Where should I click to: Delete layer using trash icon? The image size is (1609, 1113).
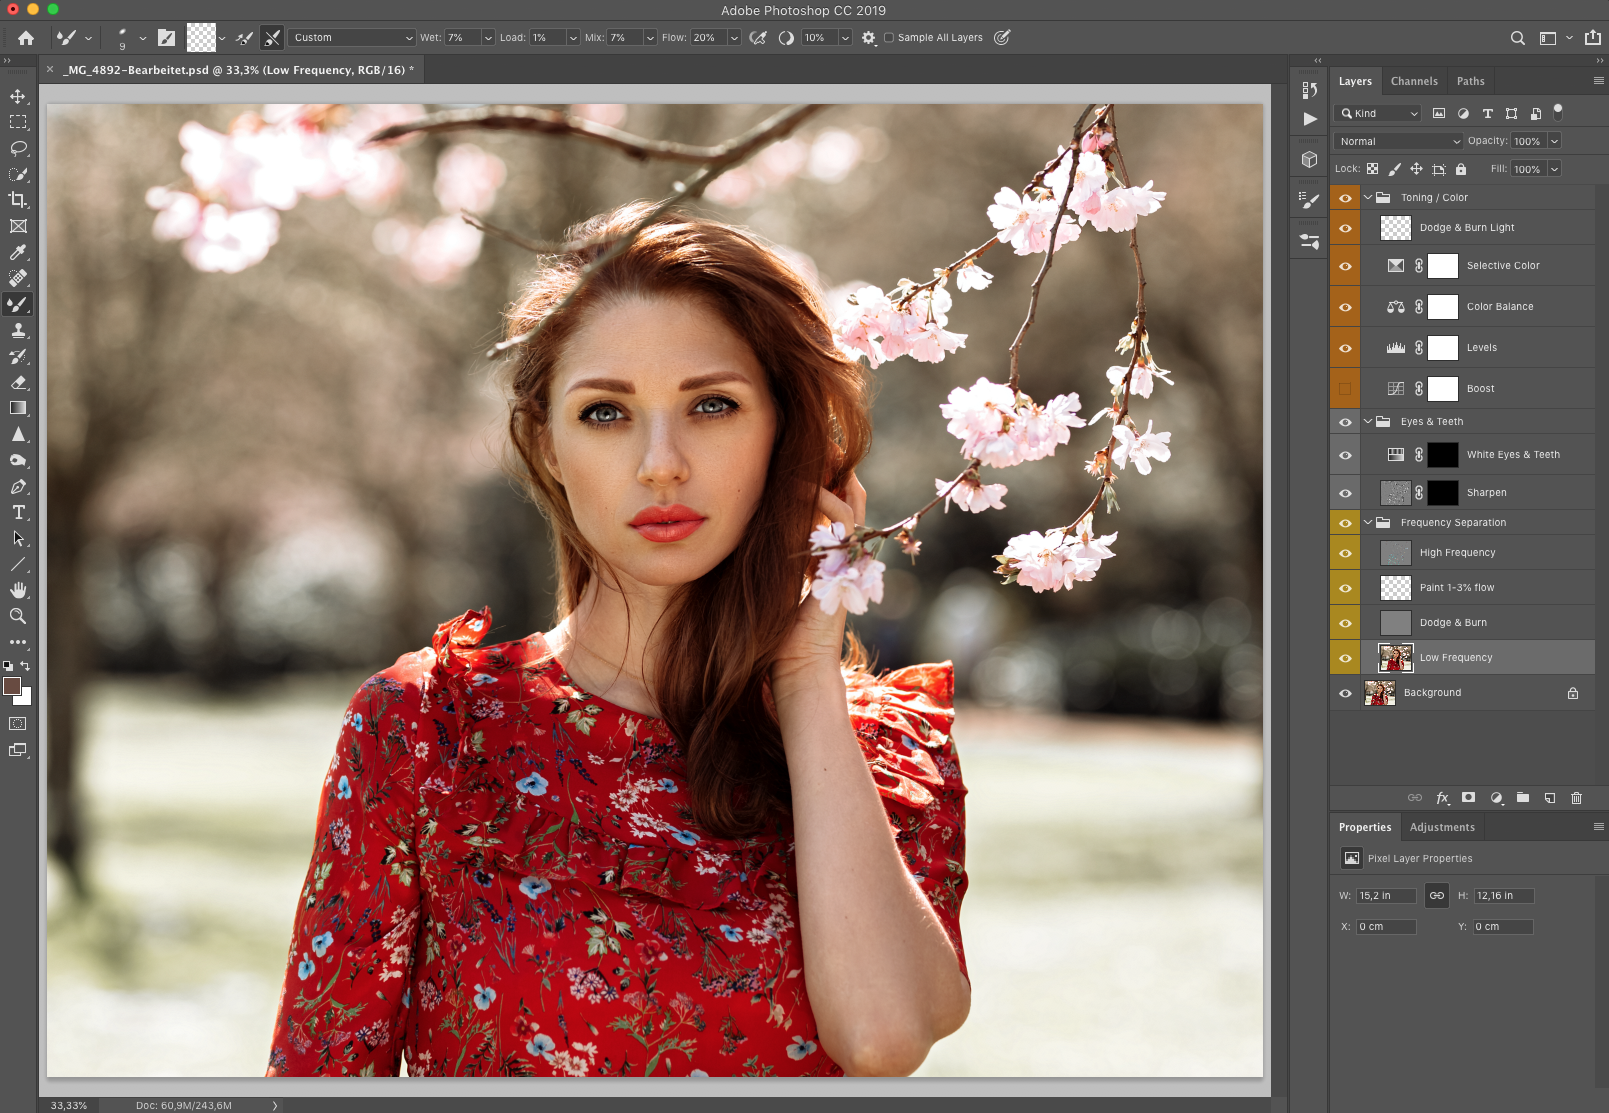point(1576,798)
